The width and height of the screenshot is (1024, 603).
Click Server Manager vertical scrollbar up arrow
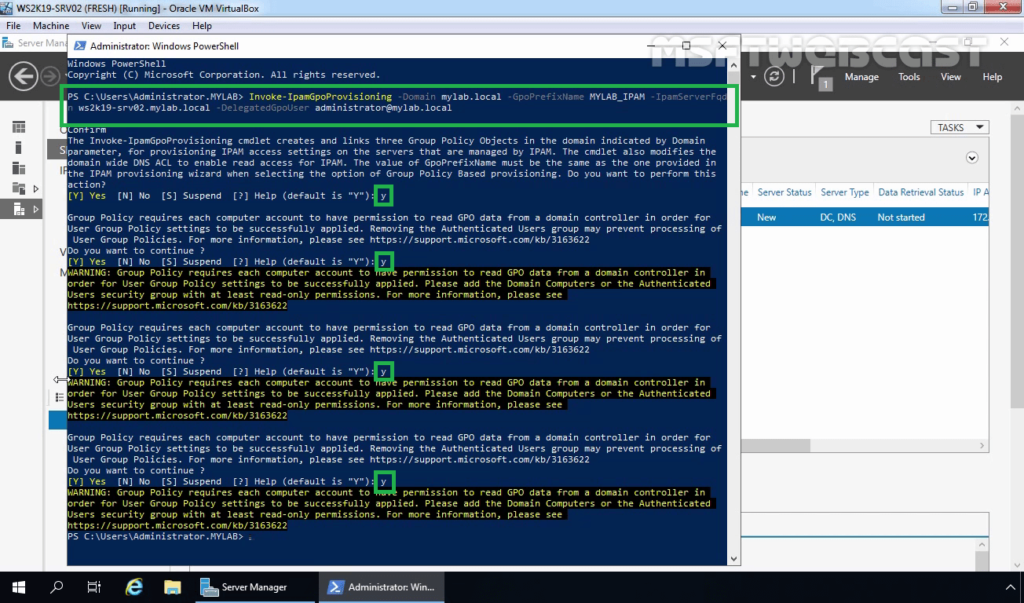(1017, 108)
